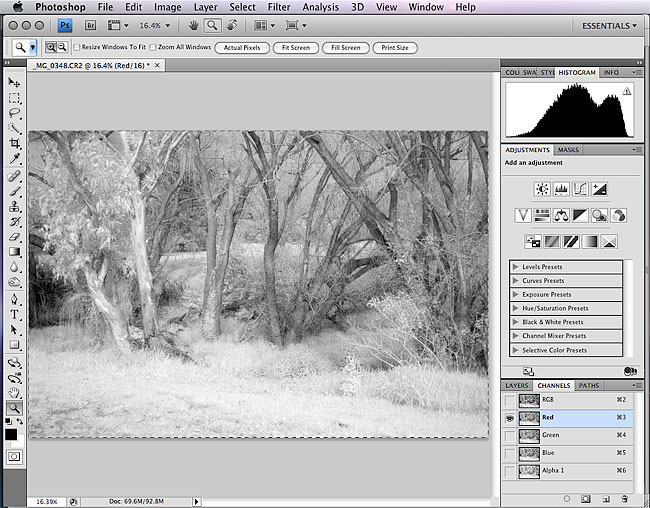Switch to the Layers tab
Screen dimensions: 650x508
516,385
